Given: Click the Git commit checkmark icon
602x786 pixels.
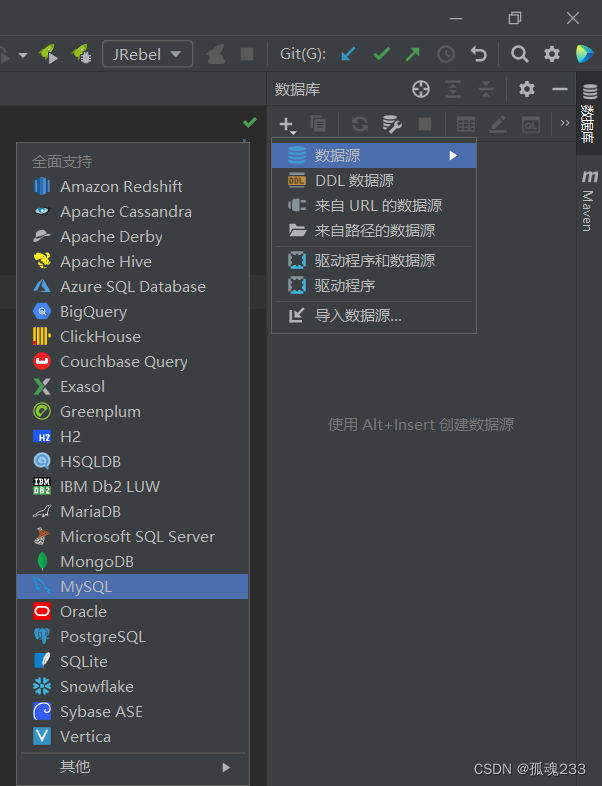Looking at the screenshot, I should click(x=382, y=54).
